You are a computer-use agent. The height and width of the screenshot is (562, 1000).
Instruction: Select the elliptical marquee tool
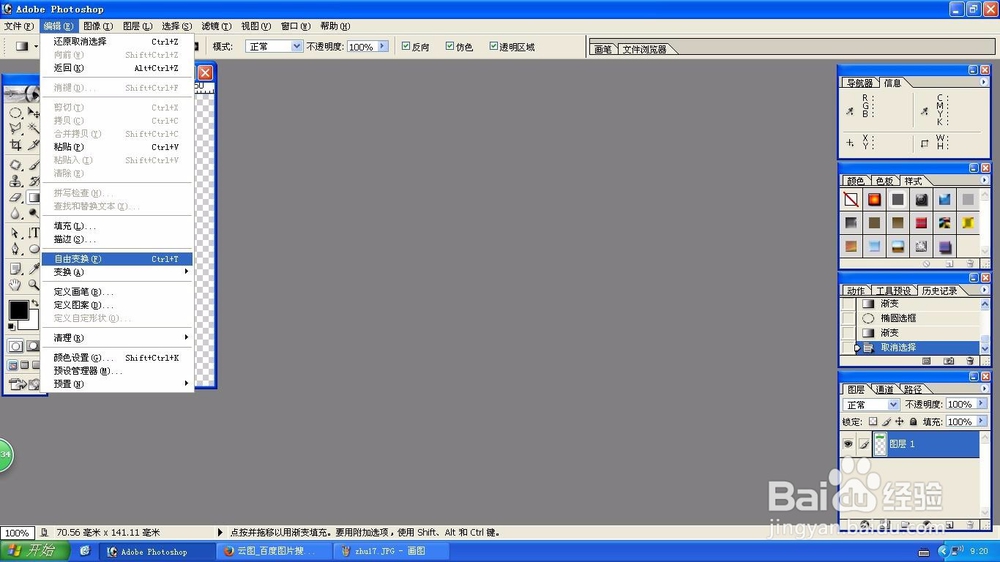point(15,113)
